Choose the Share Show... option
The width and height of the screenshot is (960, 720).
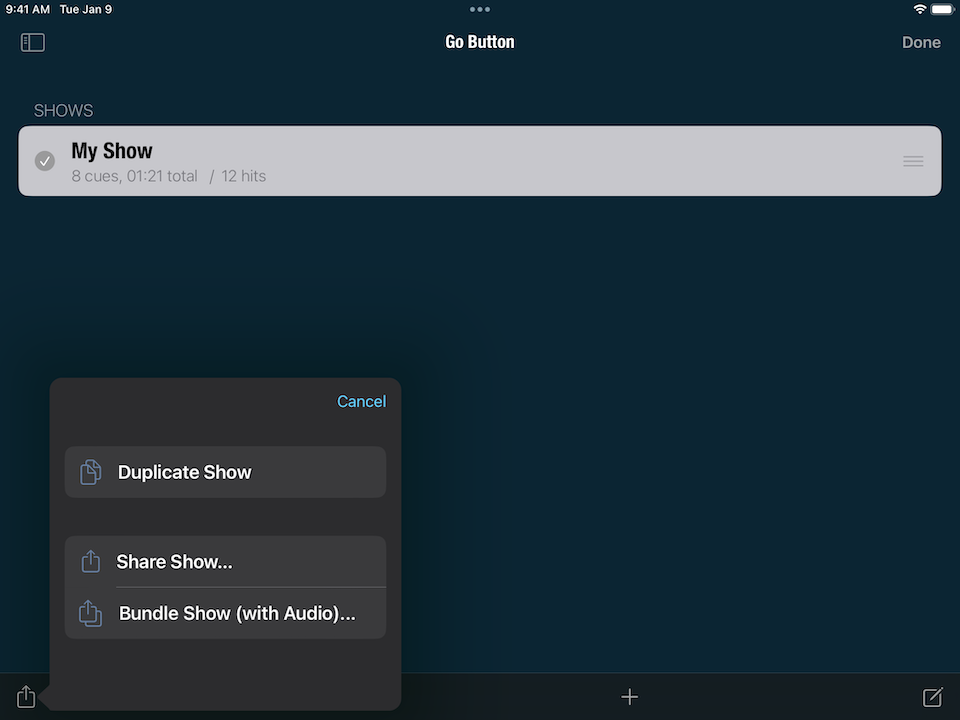point(174,562)
